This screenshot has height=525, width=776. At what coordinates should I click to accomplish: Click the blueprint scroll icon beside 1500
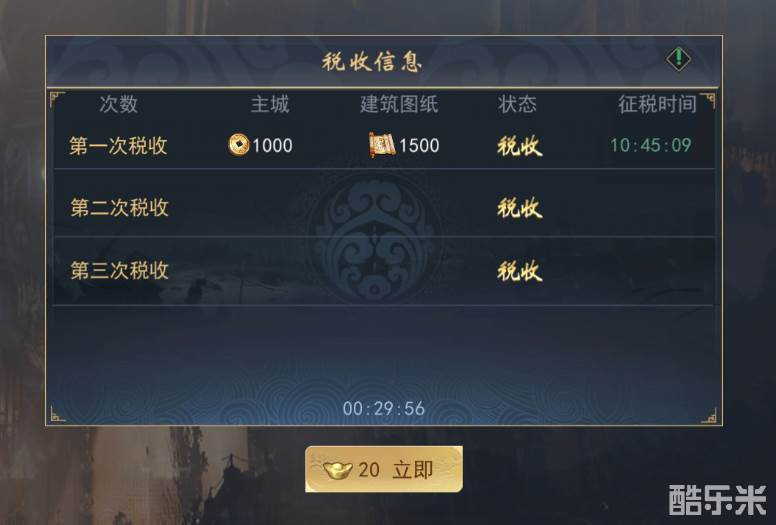pyautogui.click(x=382, y=145)
